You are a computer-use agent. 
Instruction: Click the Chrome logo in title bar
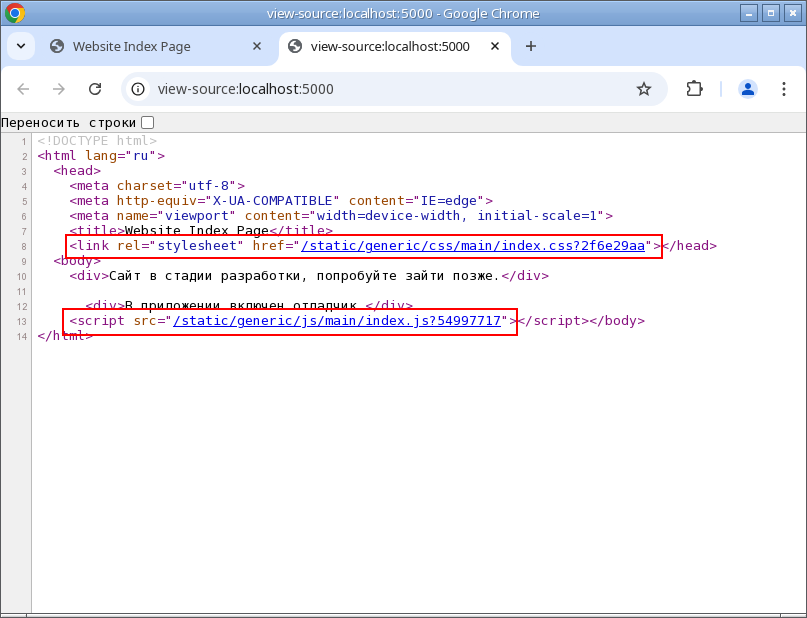click(x=14, y=13)
